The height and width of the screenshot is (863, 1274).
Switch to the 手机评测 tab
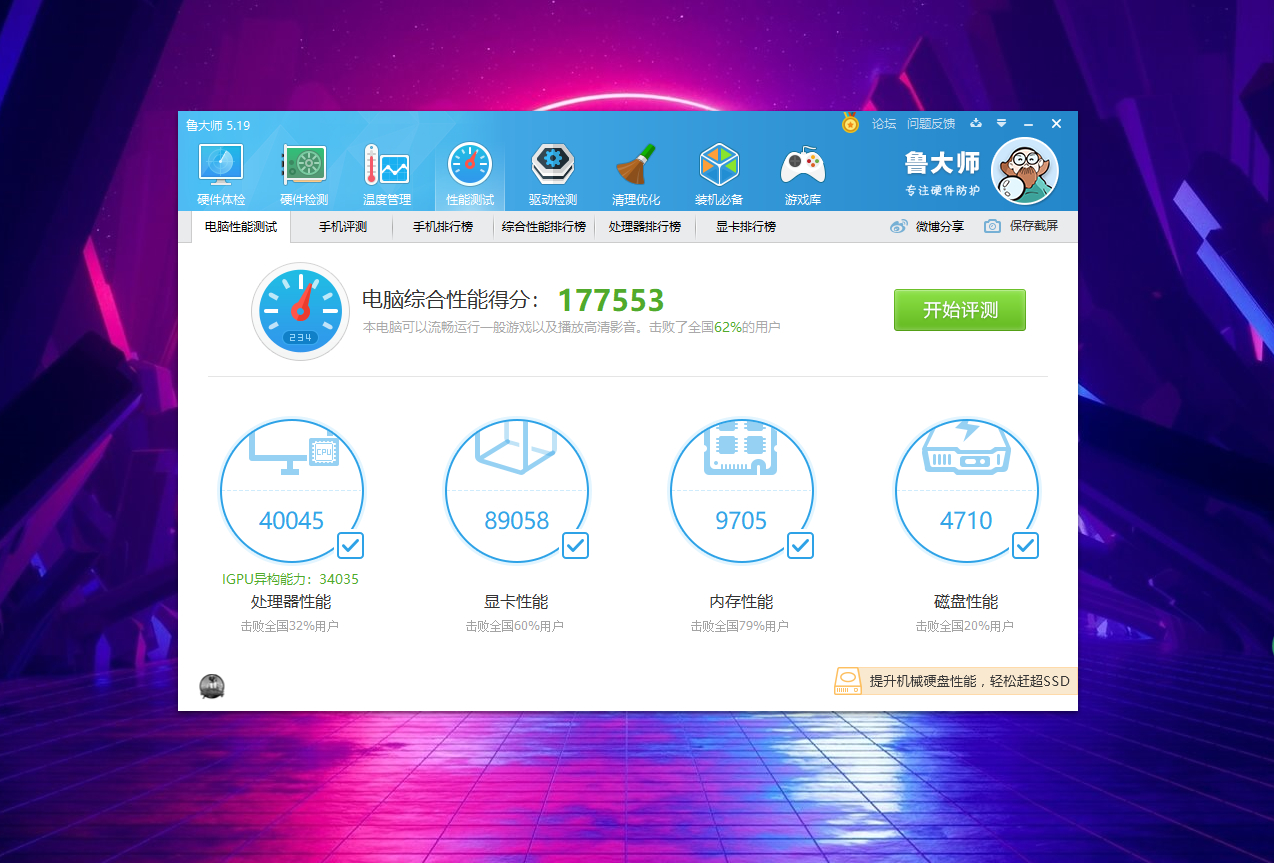(x=343, y=227)
